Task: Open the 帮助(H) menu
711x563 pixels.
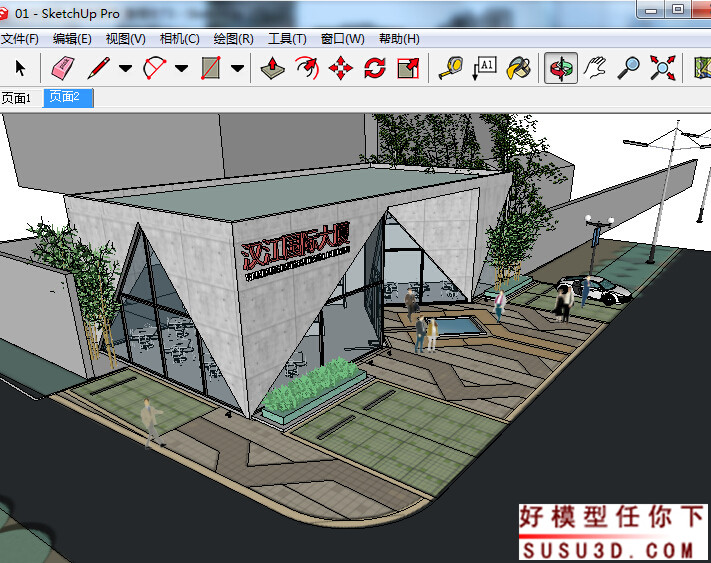Action: [x=399, y=39]
